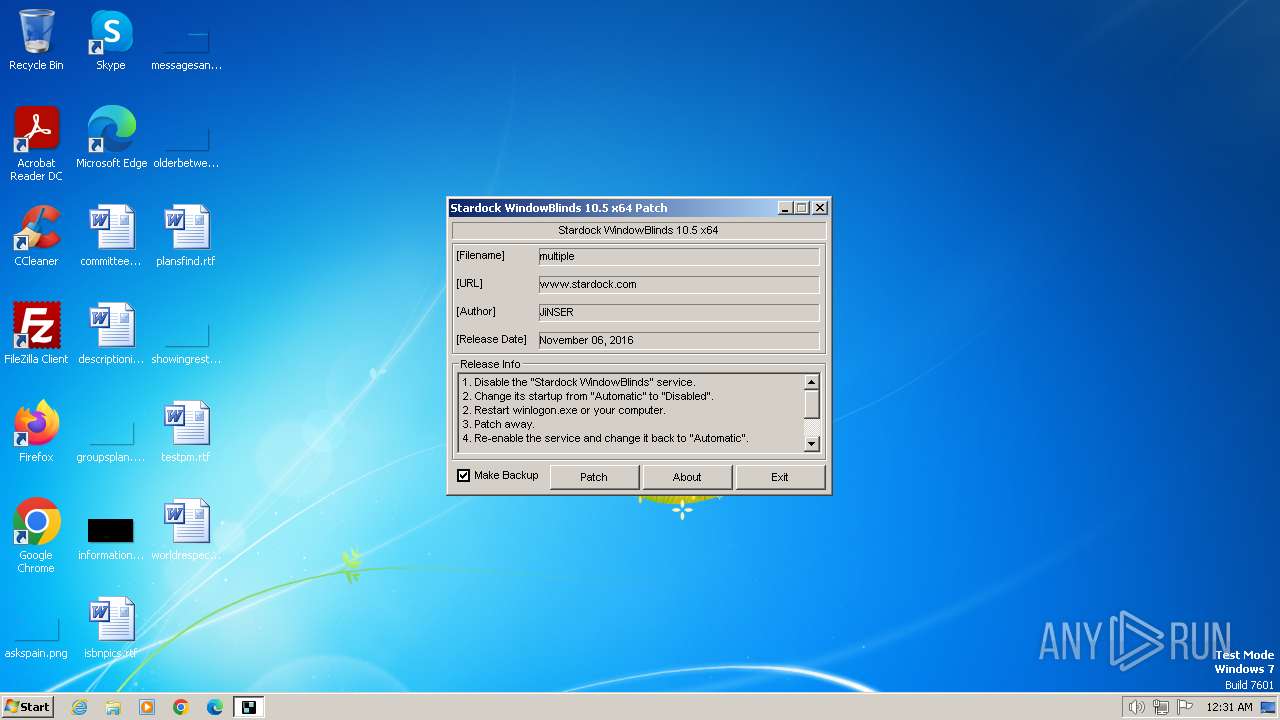Close the Stardock WindowBlinds Patch window

(820, 208)
